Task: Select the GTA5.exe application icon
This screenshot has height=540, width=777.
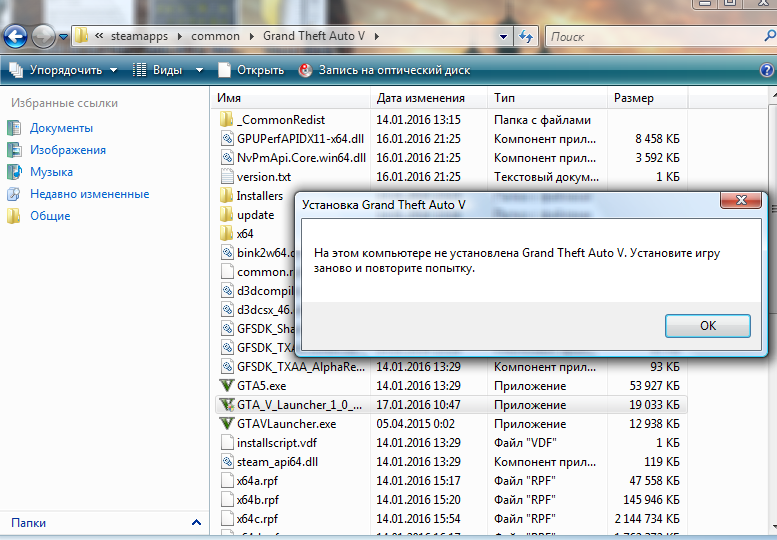Action: [226, 385]
